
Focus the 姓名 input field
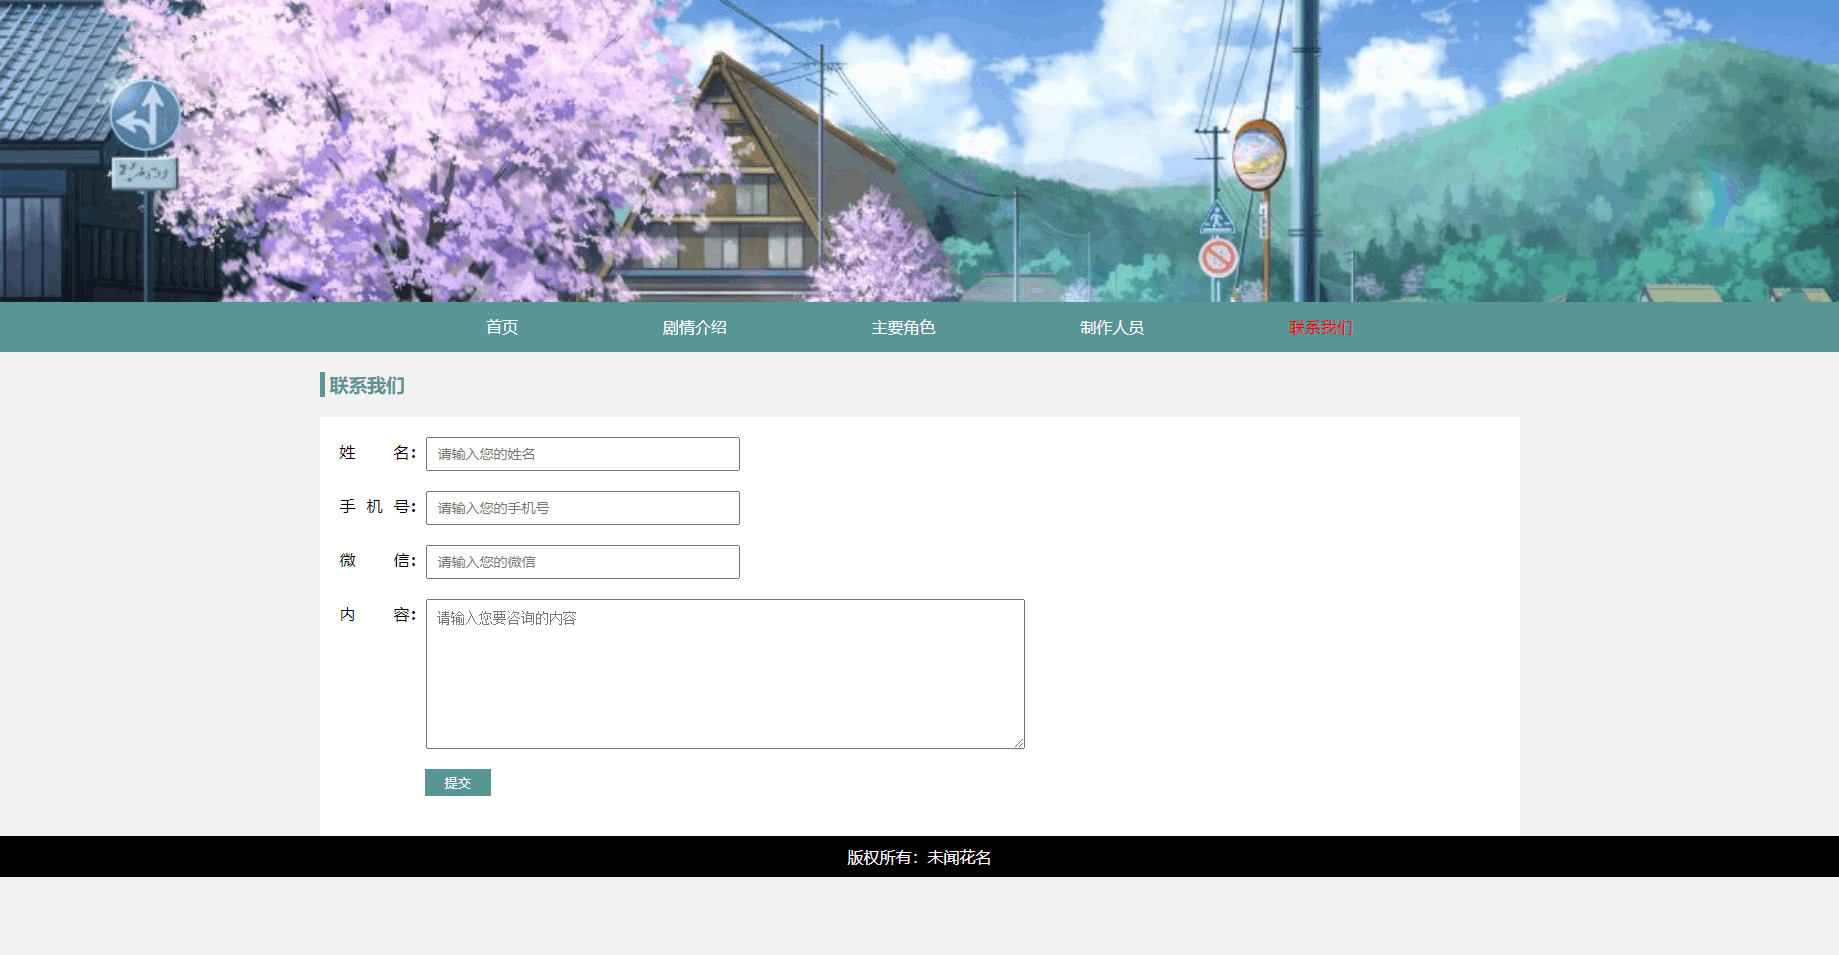[583, 454]
